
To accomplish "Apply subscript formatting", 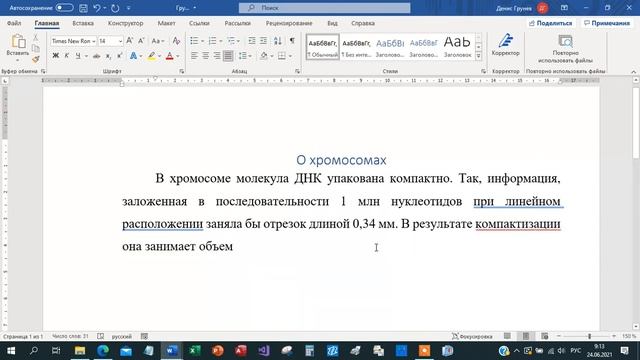I will click(x=108, y=56).
